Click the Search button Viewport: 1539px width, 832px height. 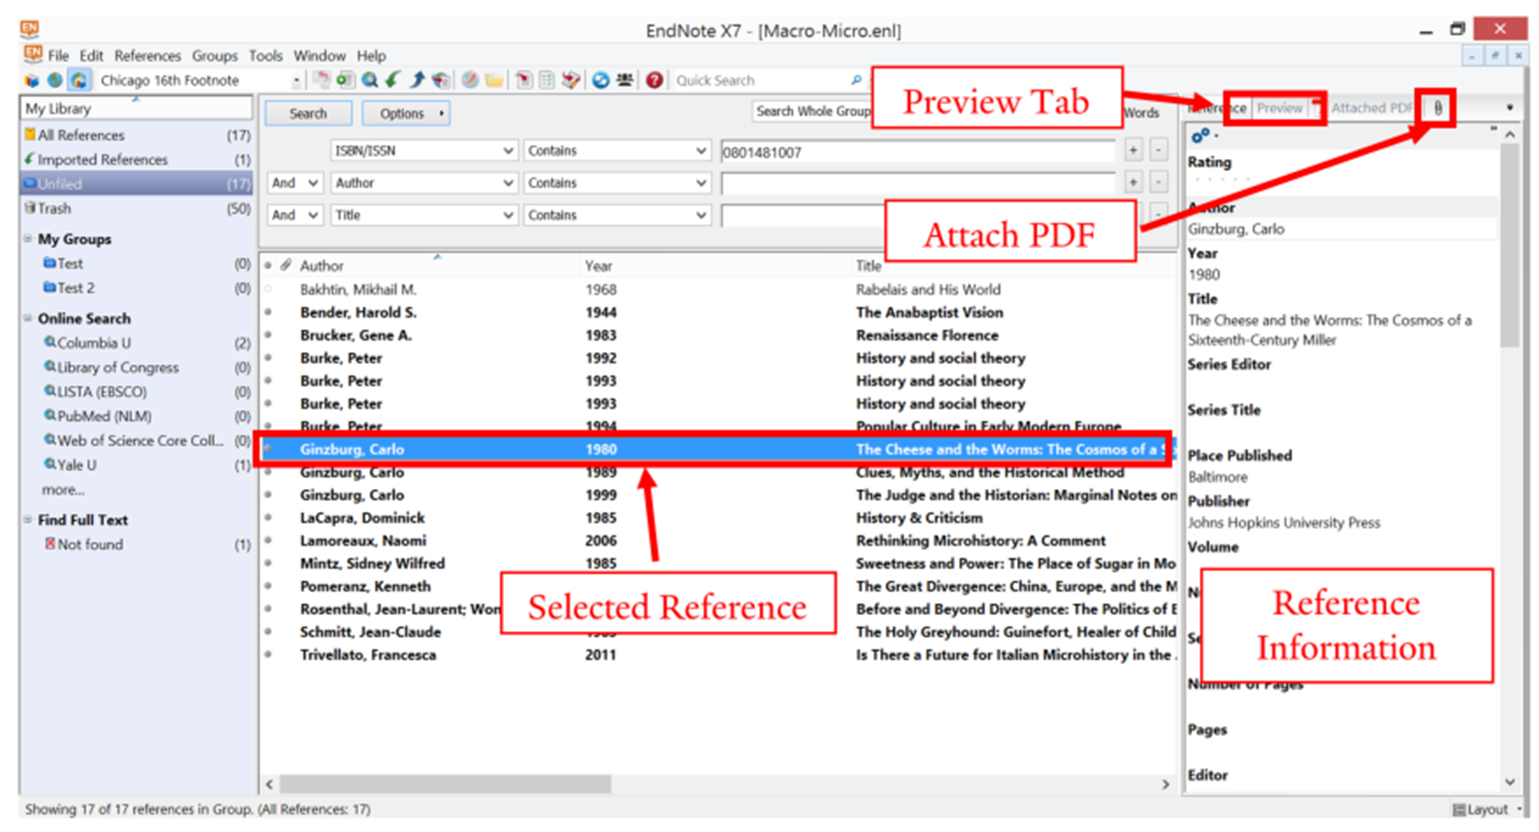point(308,113)
